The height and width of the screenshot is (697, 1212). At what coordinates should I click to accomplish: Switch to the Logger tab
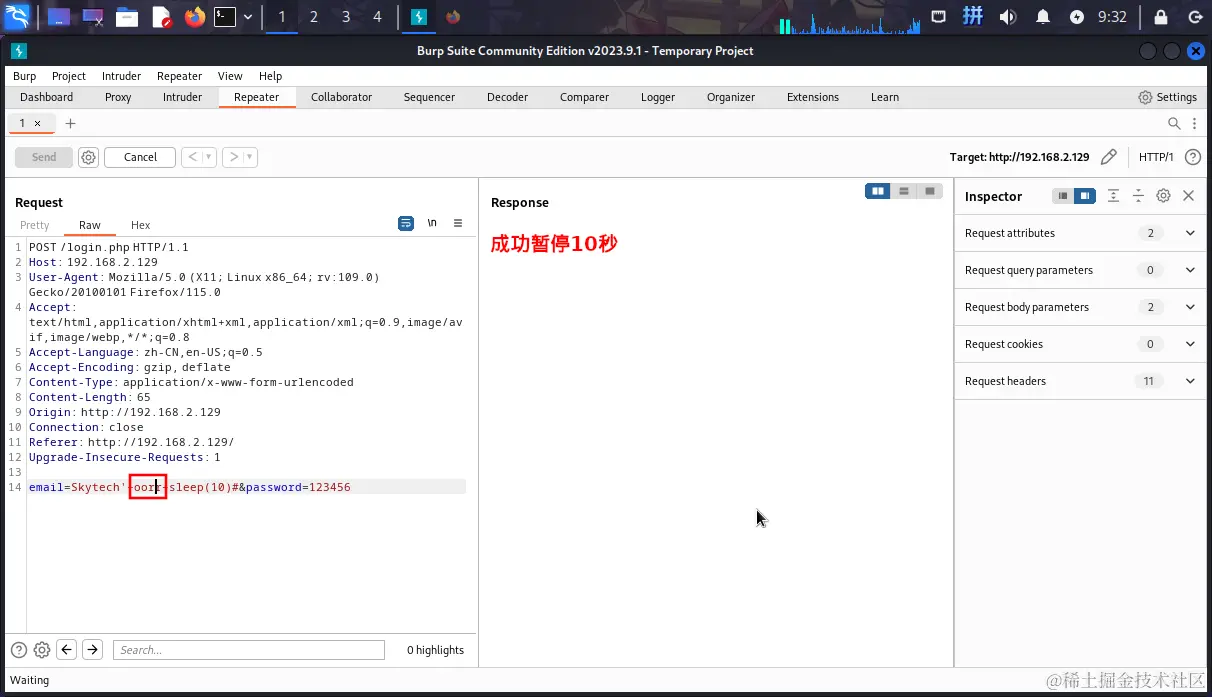pyautogui.click(x=658, y=97)
